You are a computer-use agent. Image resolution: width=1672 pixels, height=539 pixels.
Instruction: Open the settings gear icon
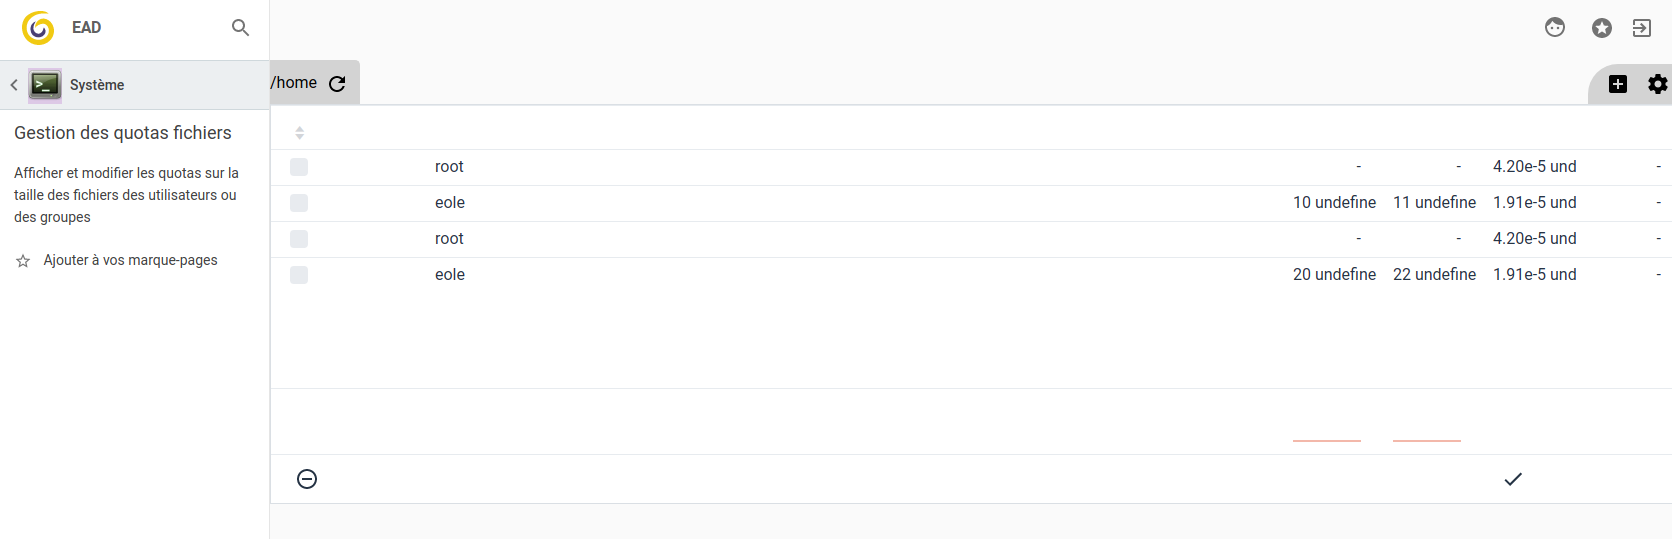(x=1657, y=84)
